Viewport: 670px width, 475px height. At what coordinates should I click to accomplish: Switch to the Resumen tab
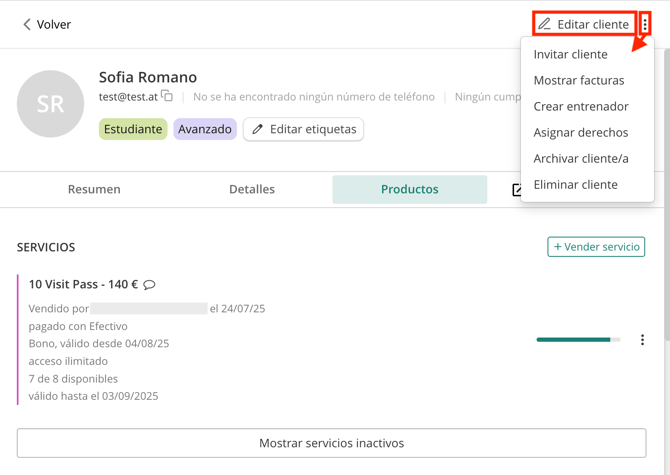94,189
